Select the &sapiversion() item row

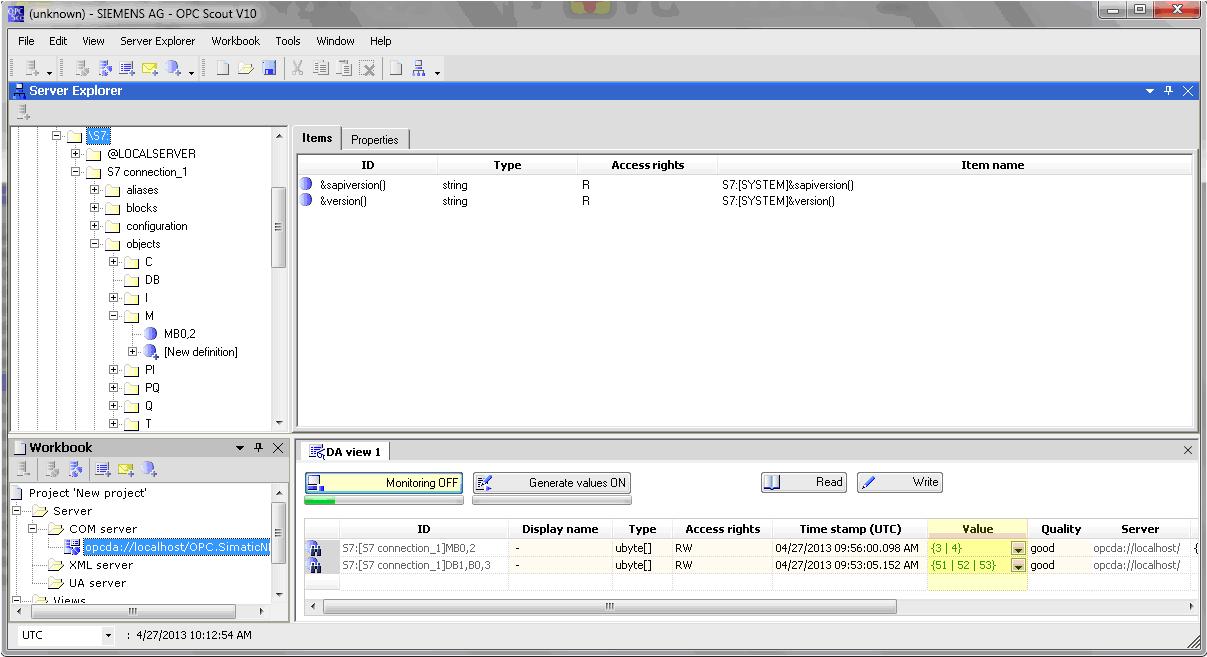745,185
